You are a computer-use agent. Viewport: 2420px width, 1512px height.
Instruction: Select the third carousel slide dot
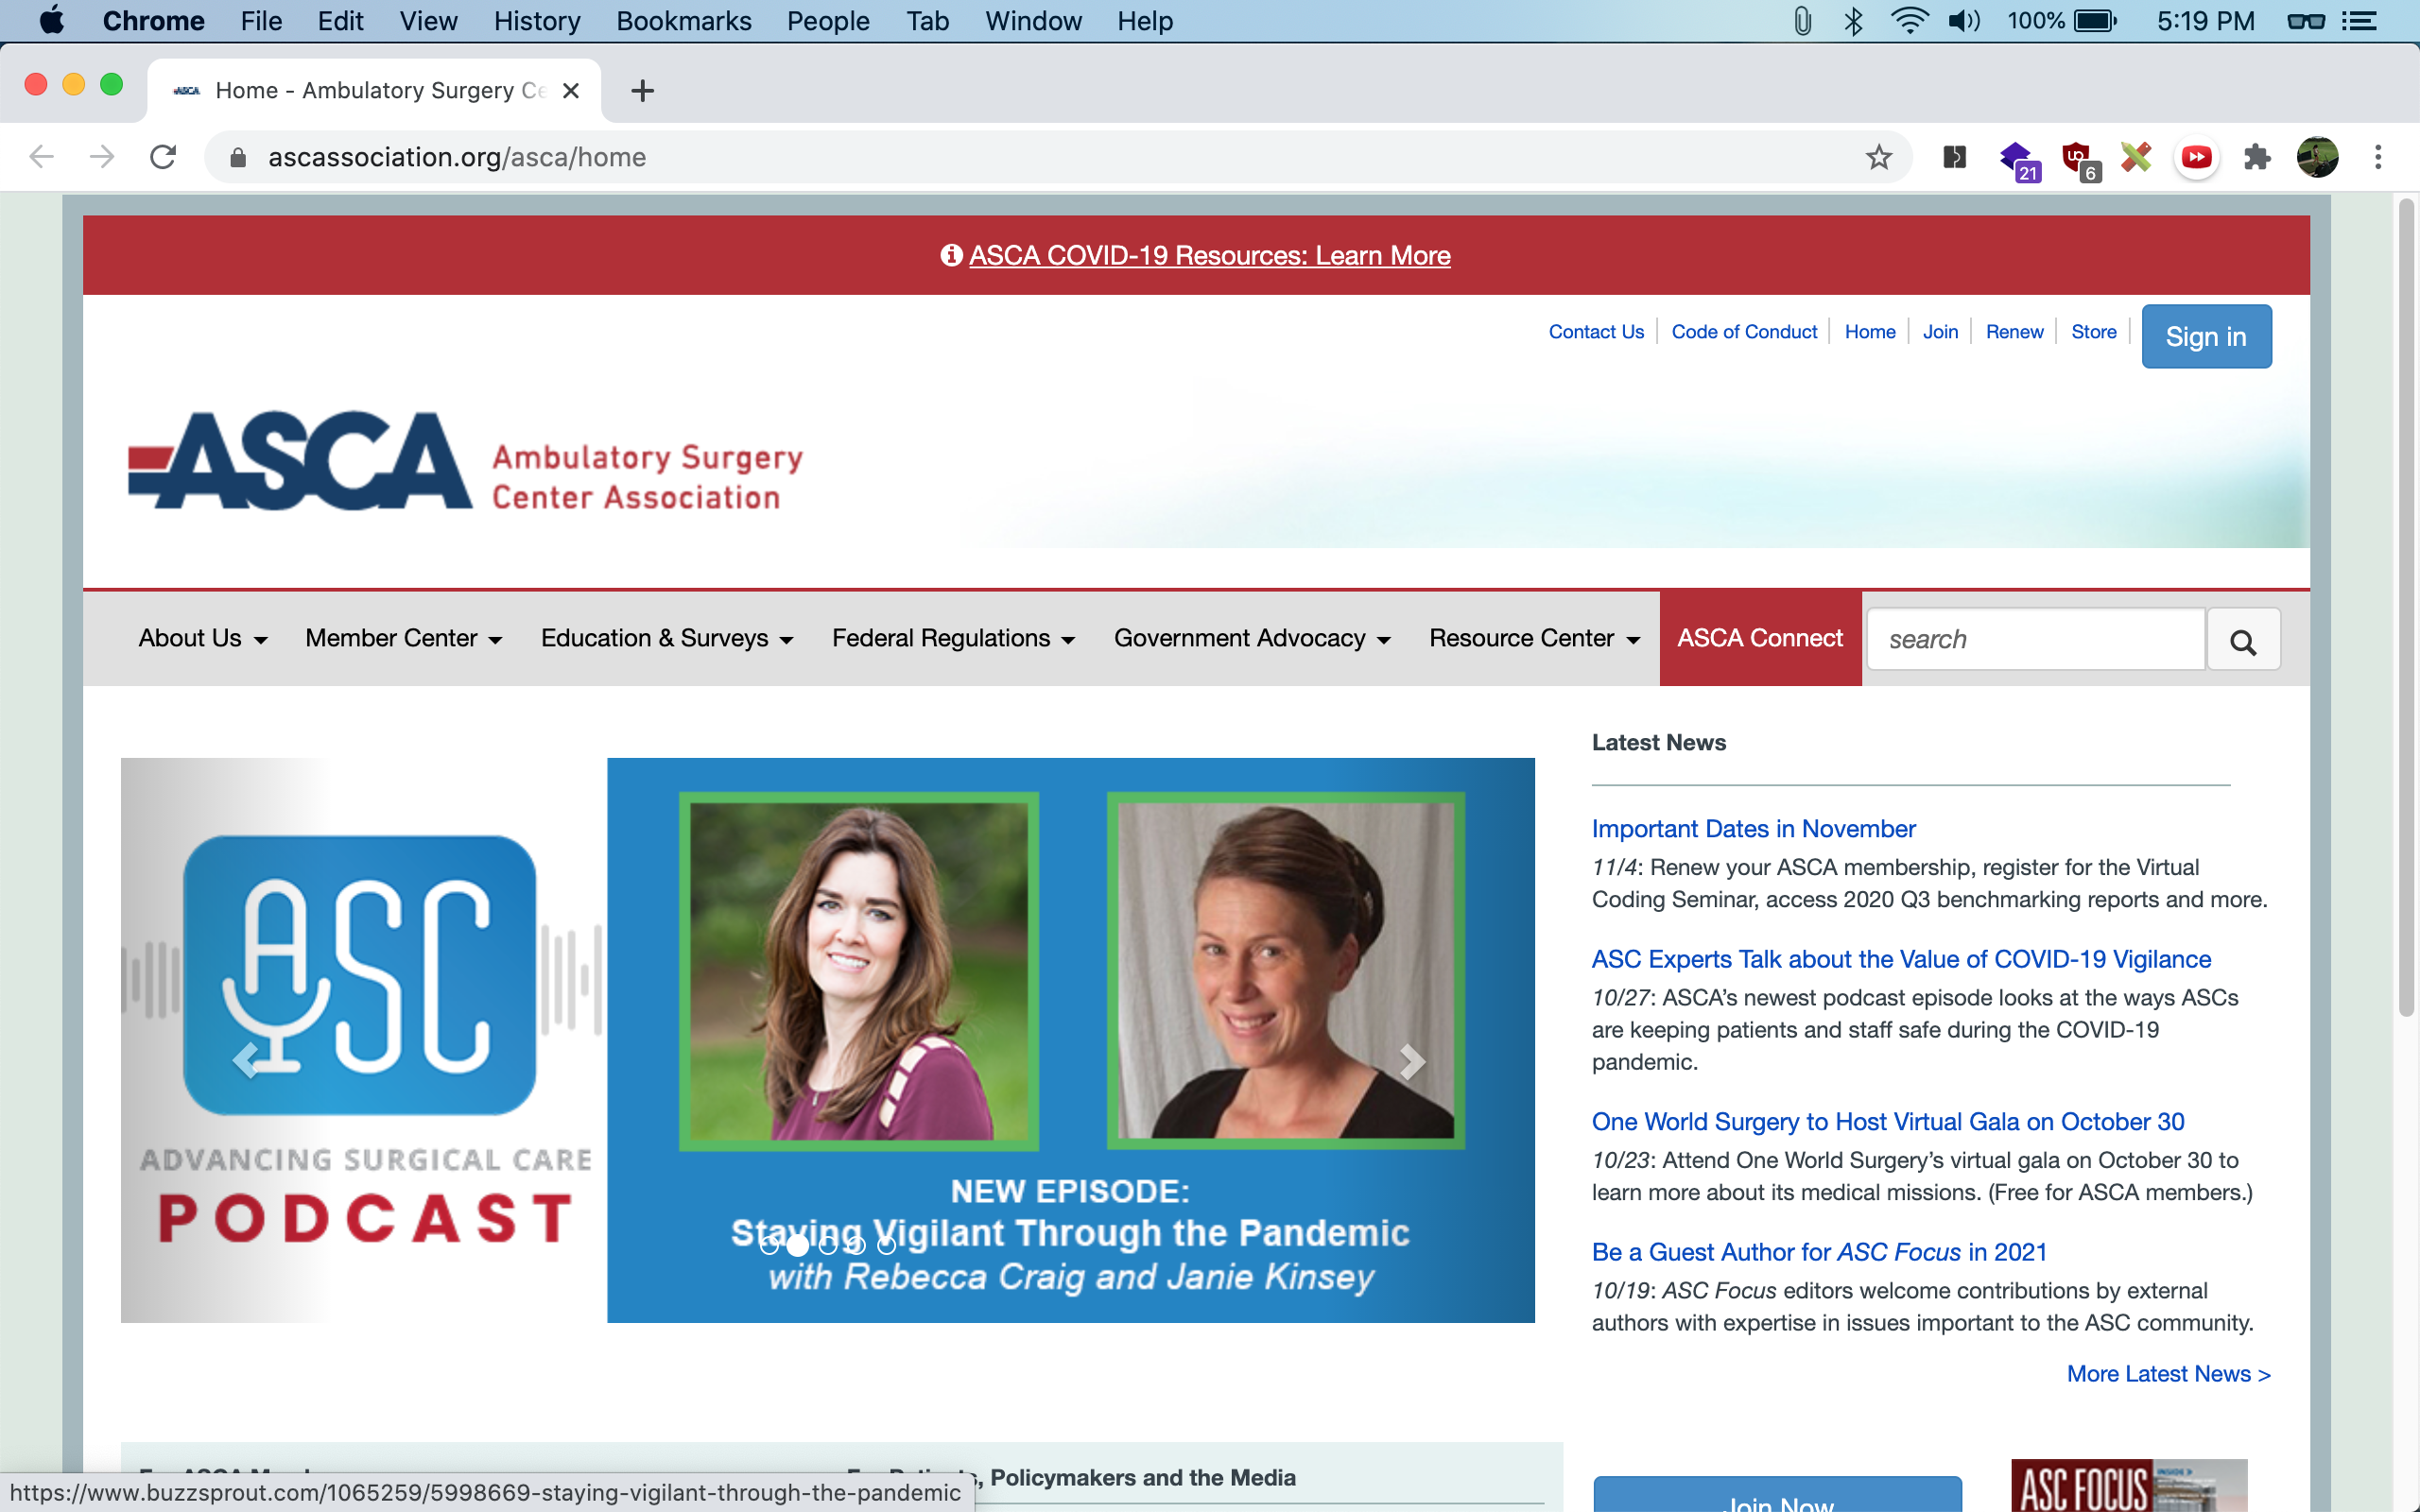point(828,1246)
